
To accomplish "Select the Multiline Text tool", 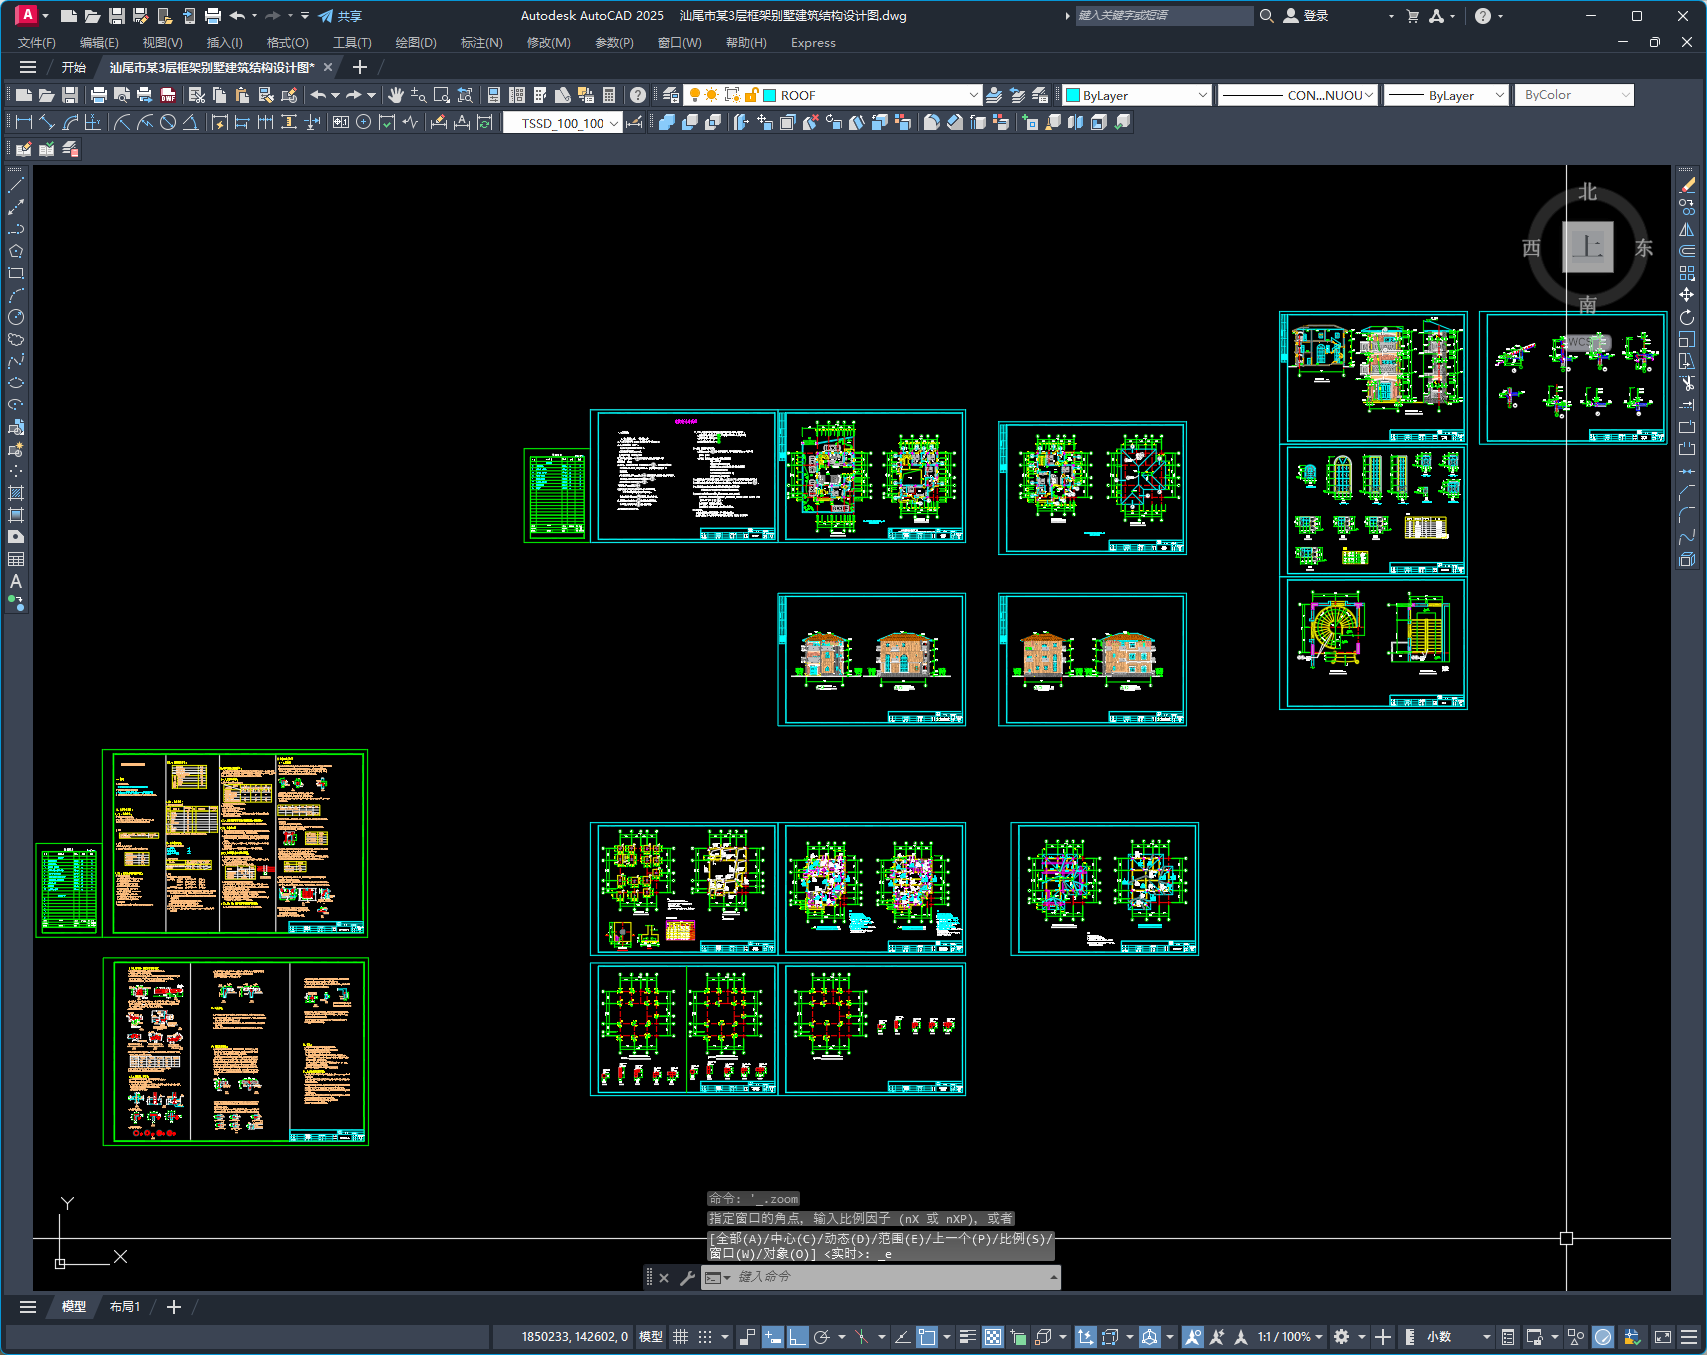I will click(16, 581).
